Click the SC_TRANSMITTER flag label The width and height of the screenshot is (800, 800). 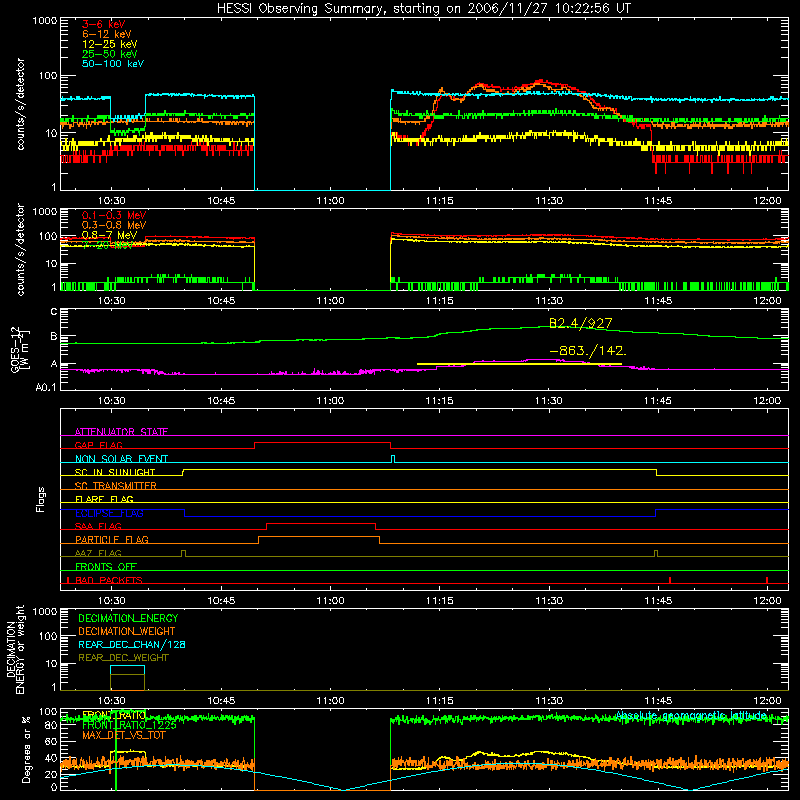(x=116, y=486)
